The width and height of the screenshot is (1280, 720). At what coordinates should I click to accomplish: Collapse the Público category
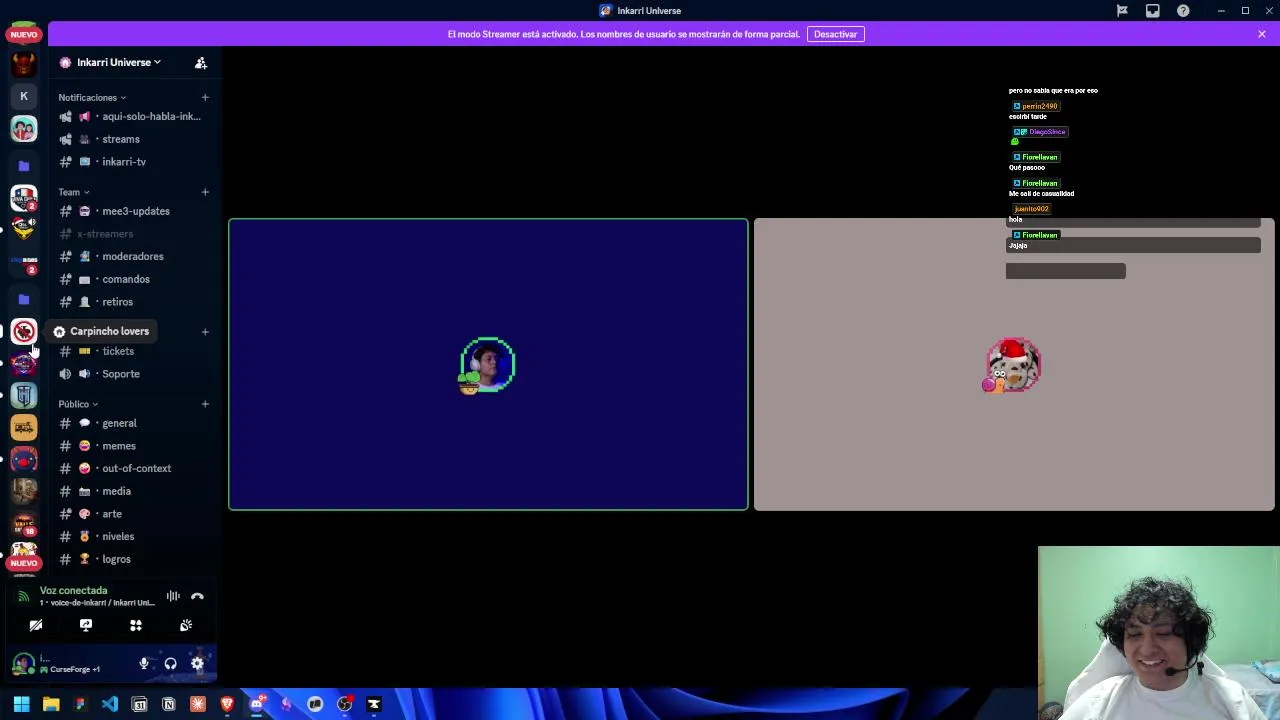tap(77, 404)
